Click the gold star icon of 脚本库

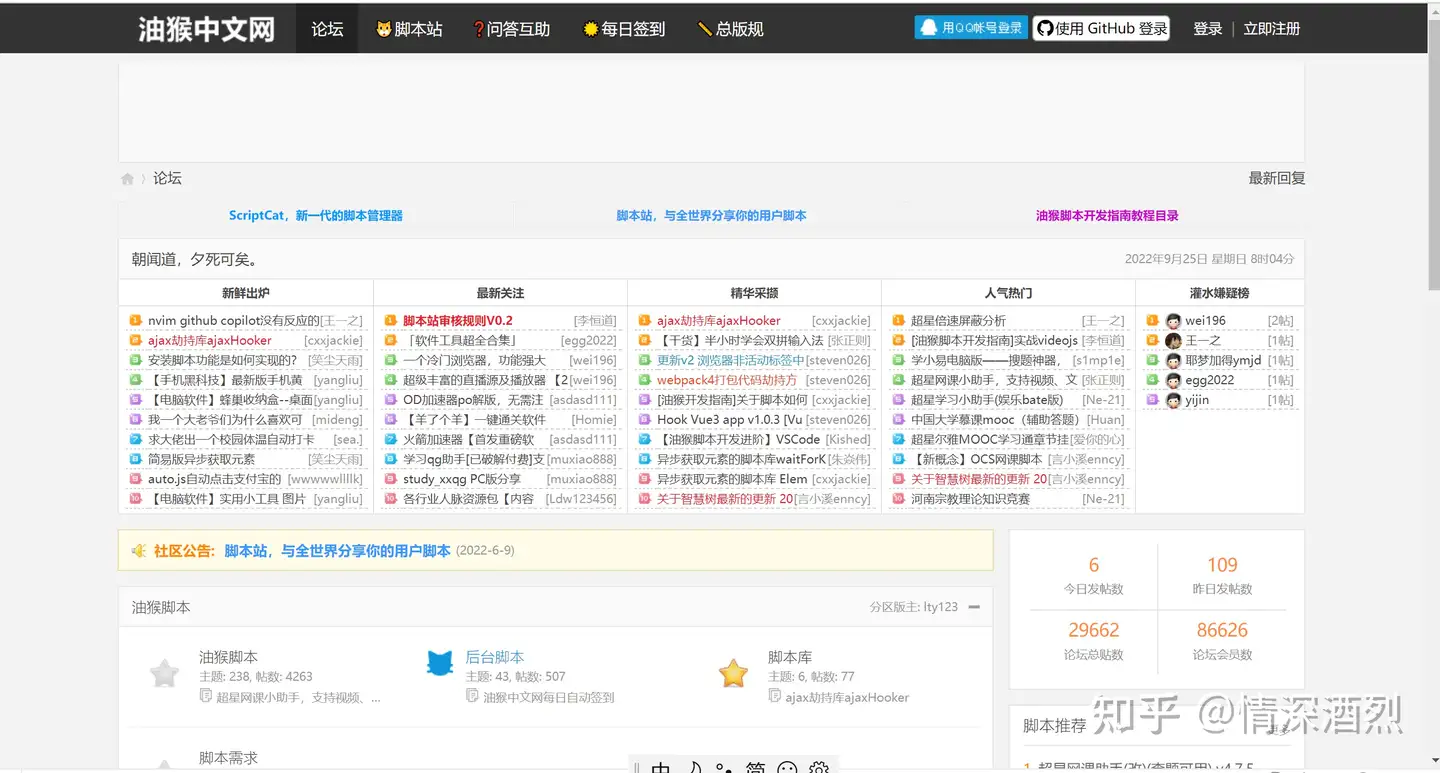(x=734, y=673)
